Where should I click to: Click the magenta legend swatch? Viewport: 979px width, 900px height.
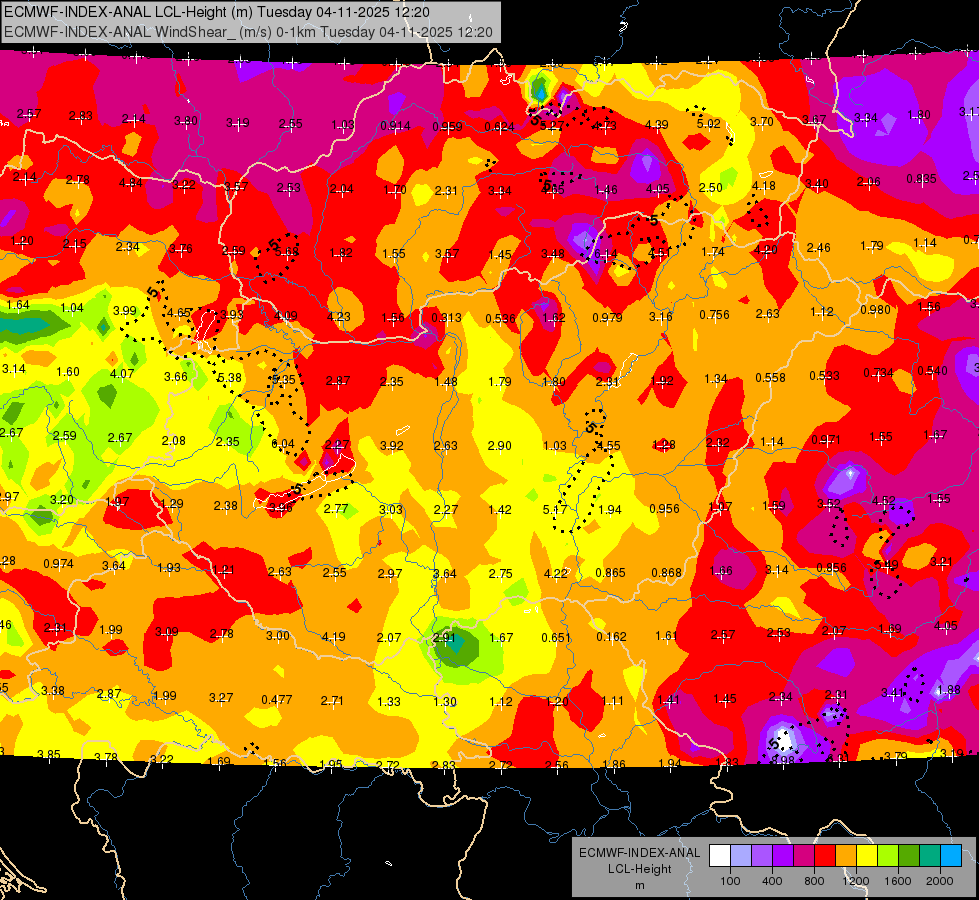[804, 856]
